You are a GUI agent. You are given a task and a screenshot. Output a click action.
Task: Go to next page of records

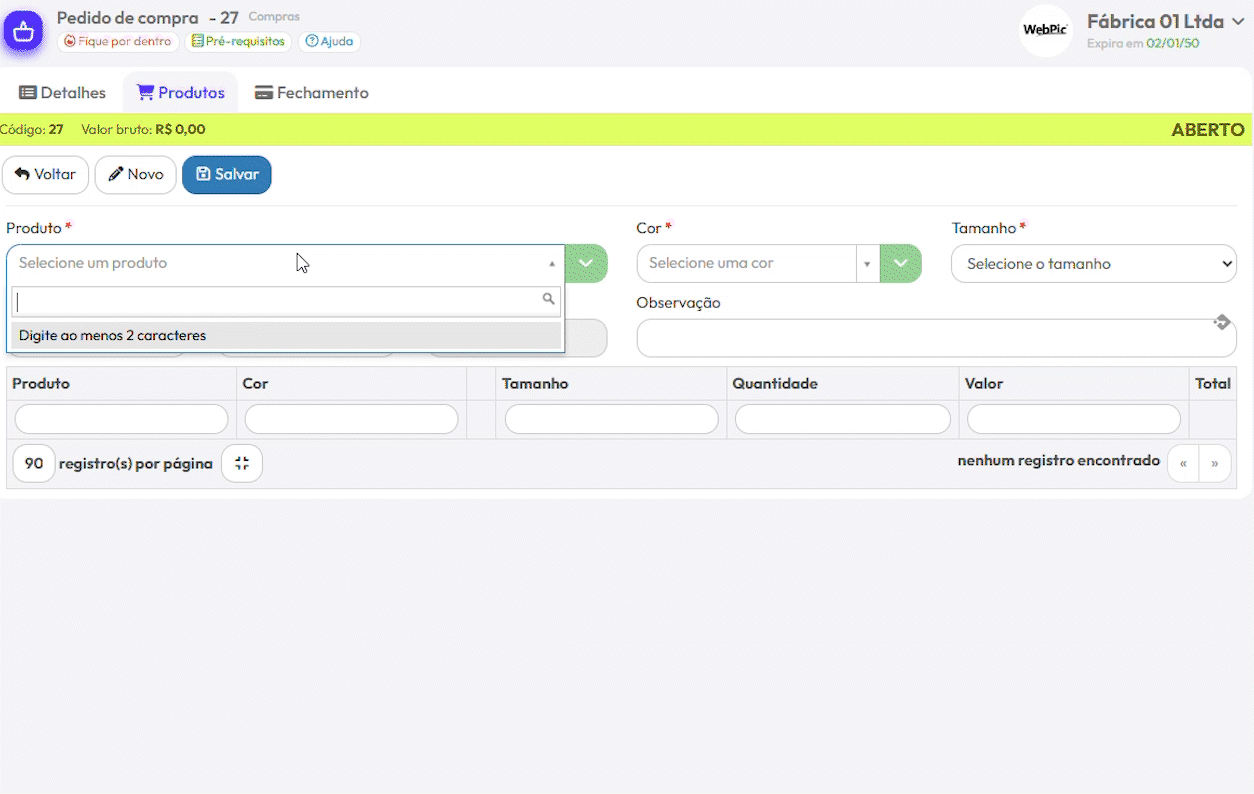click(x=1215, y=464)
